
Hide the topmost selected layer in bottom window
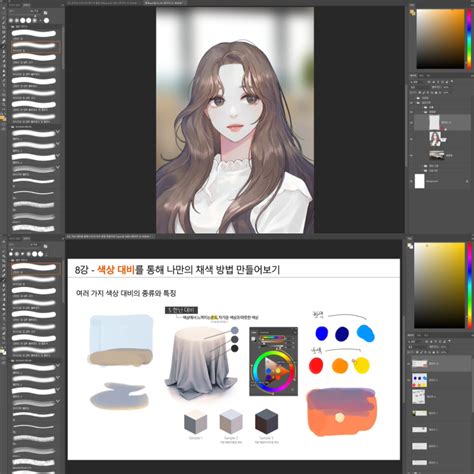409,363
